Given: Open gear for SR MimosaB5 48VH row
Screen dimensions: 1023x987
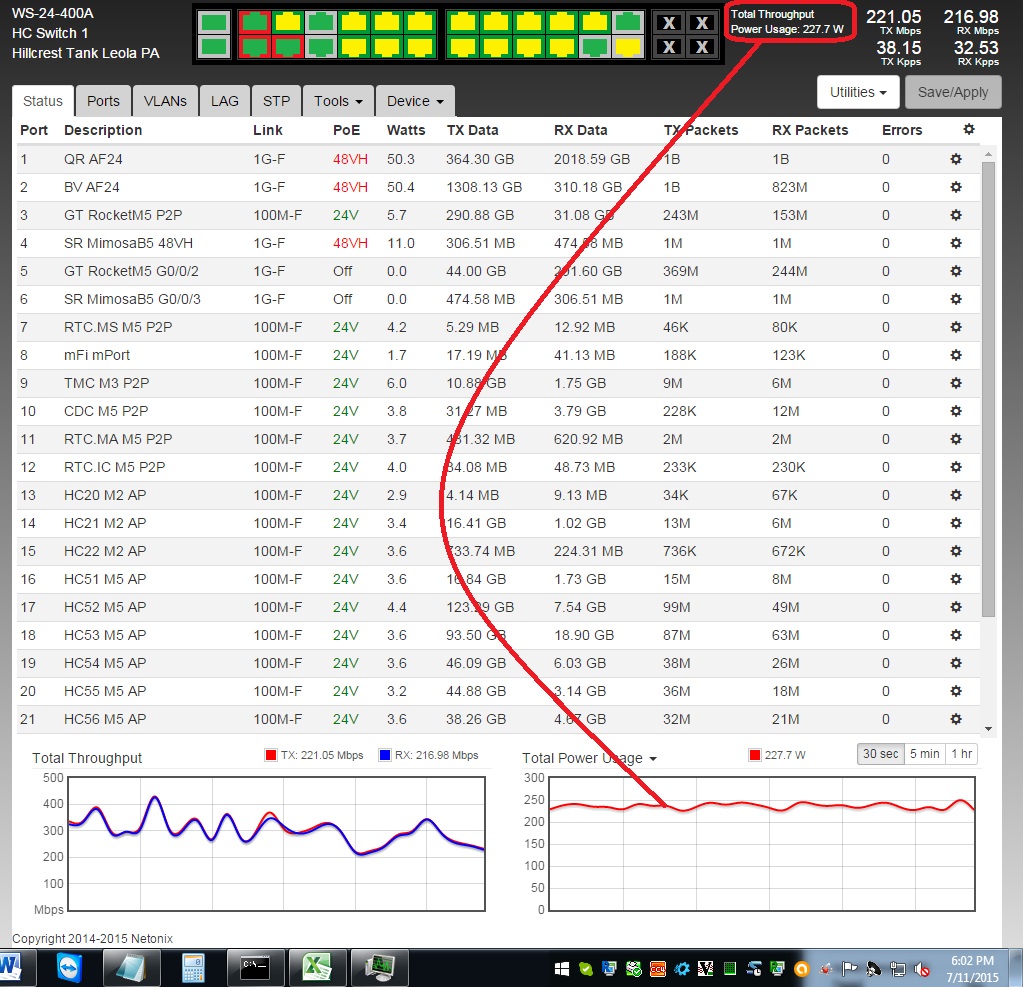Looking at the screenshot, I should coord(956,243).
